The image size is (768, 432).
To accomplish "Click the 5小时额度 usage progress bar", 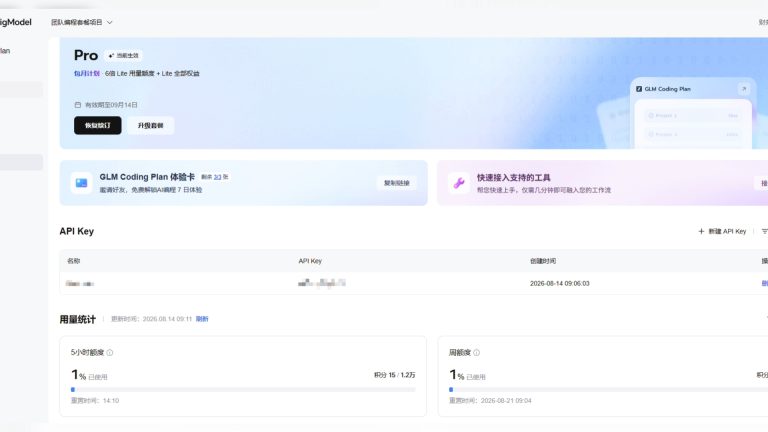I will tap(243, 390).
